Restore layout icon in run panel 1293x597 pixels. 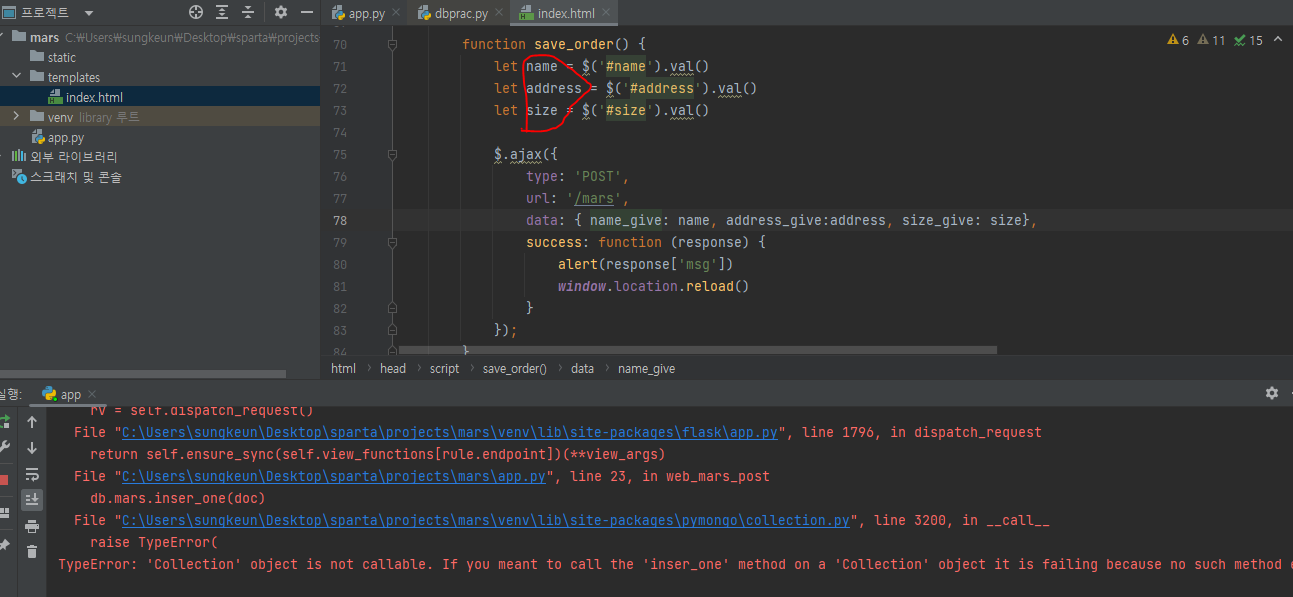pos(5,512)
